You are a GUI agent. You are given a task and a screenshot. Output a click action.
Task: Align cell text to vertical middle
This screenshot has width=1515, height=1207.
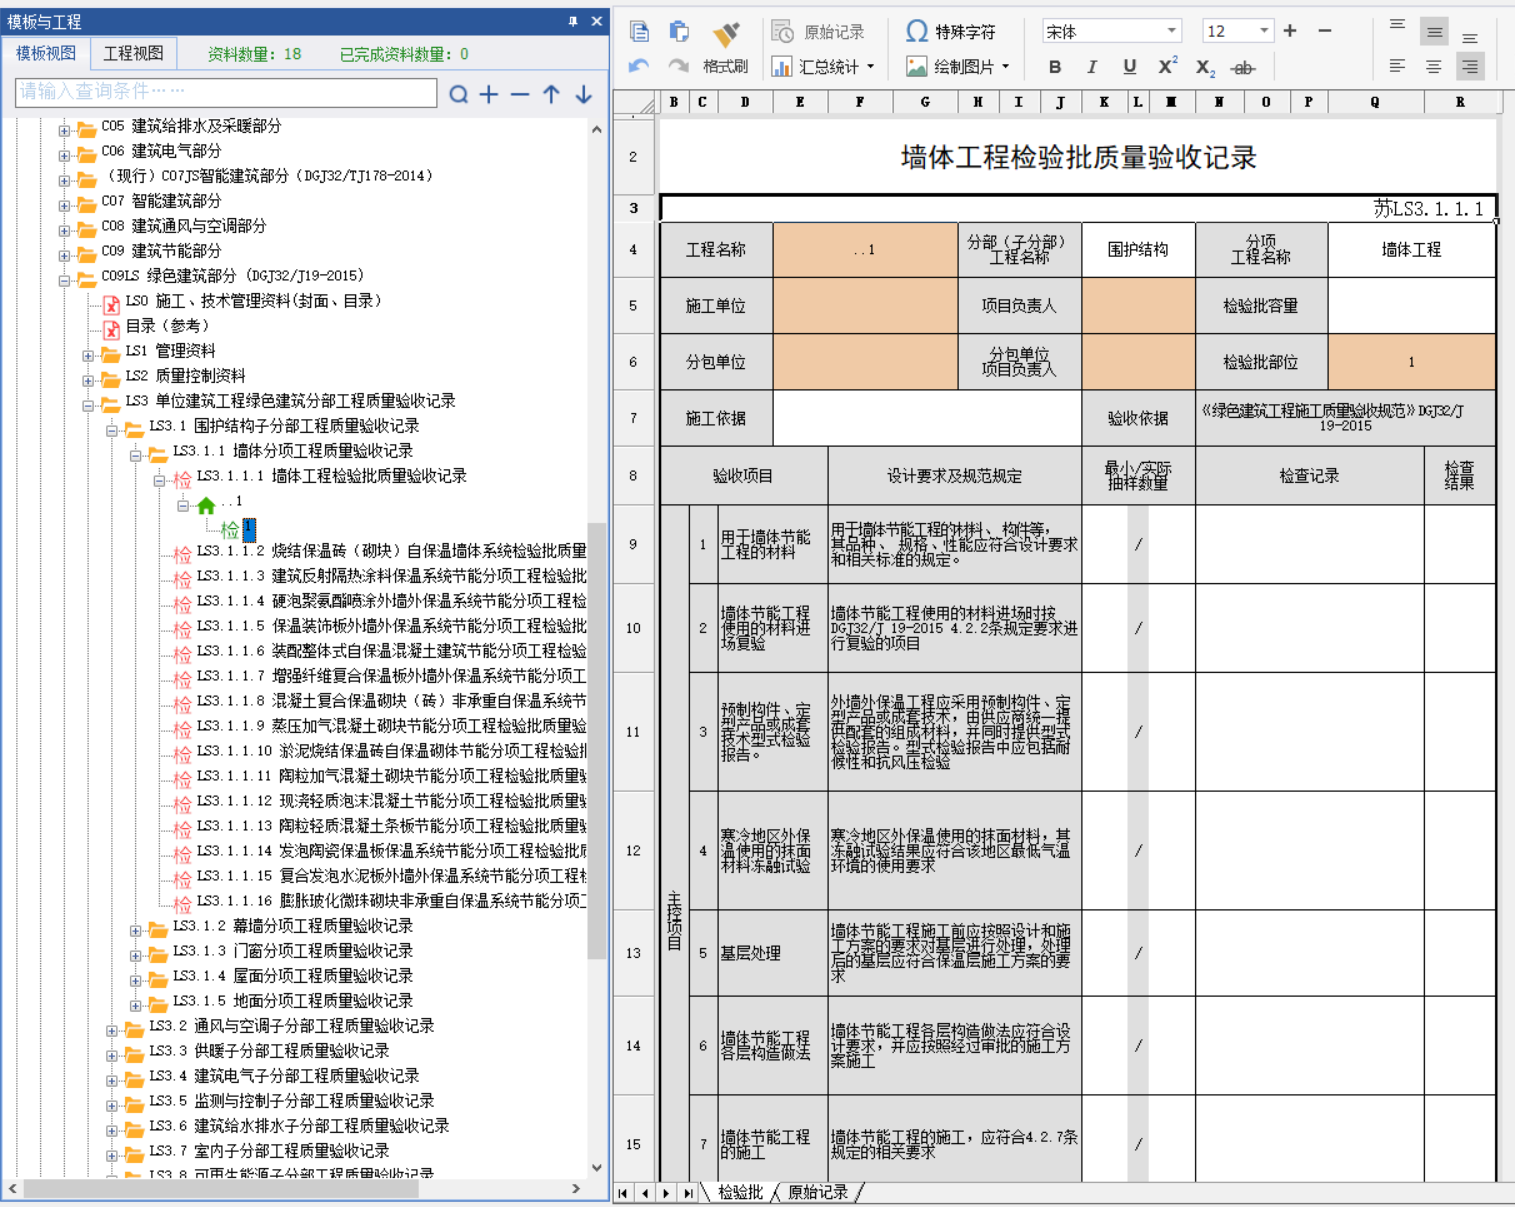click(x=1435, y=32)
